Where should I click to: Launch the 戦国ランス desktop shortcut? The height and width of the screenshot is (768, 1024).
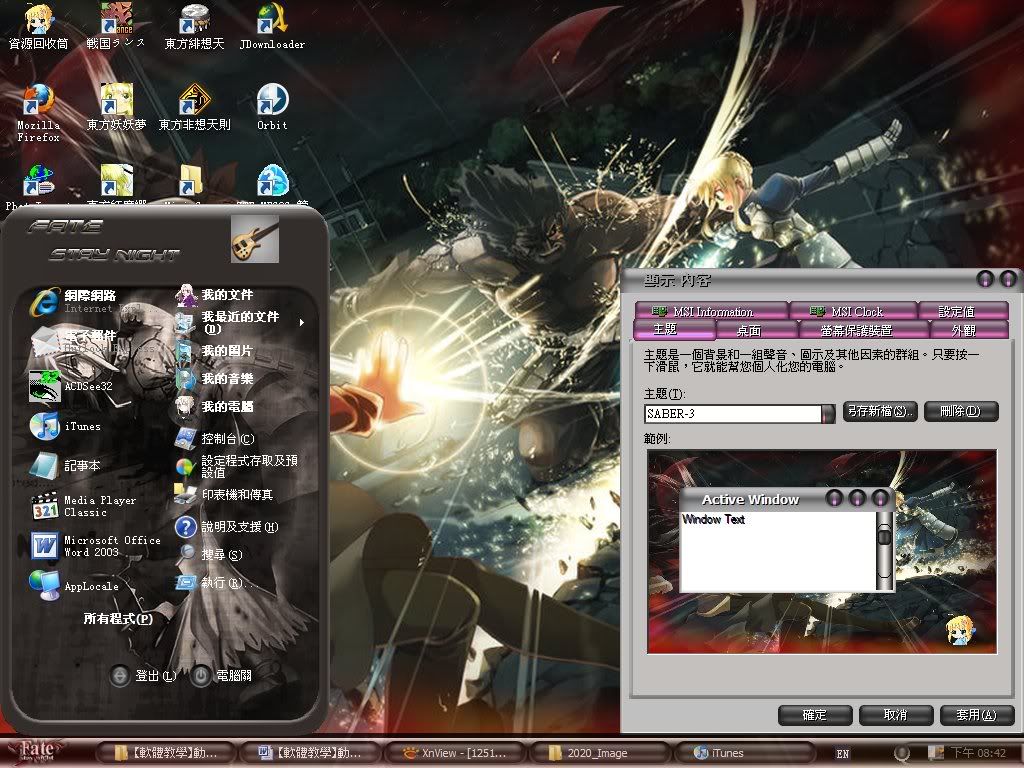116,26
